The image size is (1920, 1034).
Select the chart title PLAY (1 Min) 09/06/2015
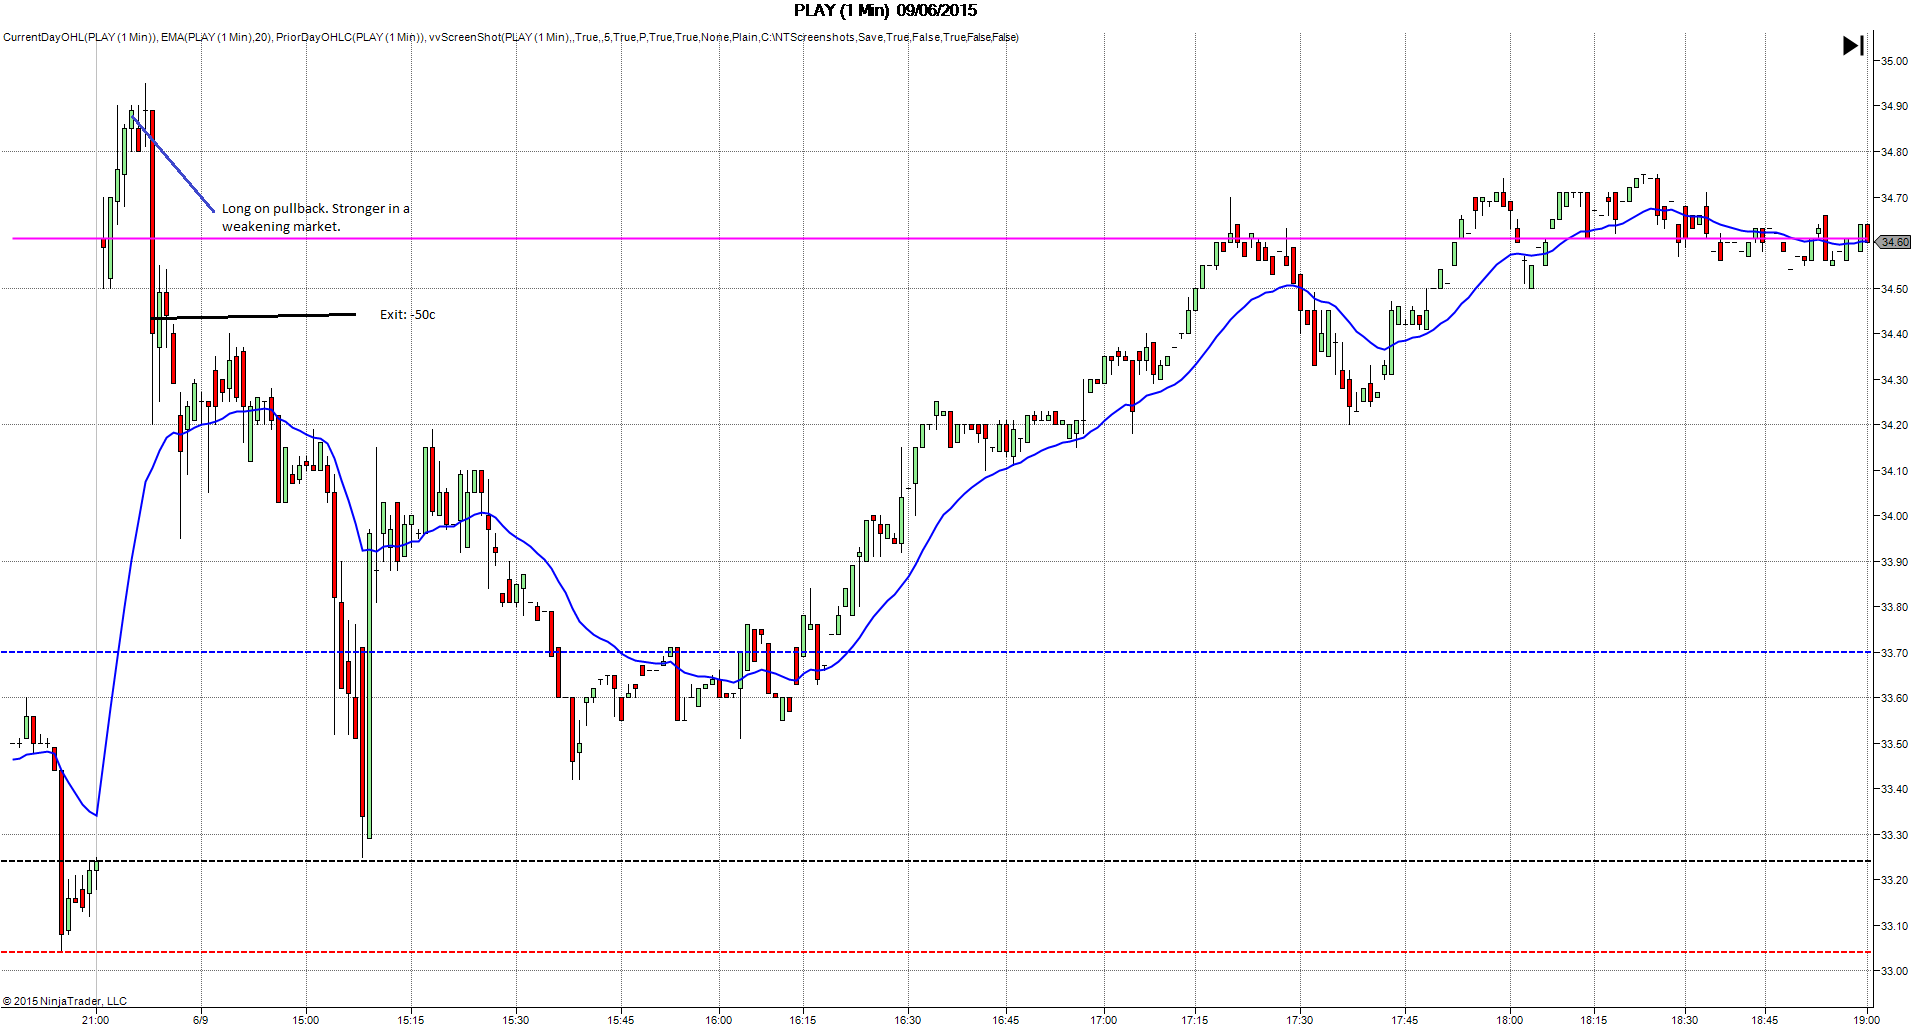click(885, 11)
